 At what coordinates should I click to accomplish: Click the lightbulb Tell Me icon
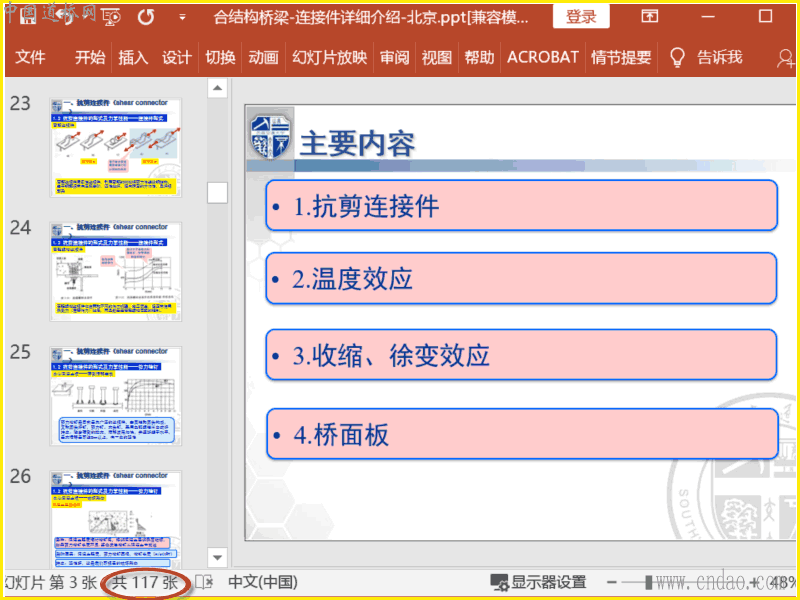pos(677,58)
